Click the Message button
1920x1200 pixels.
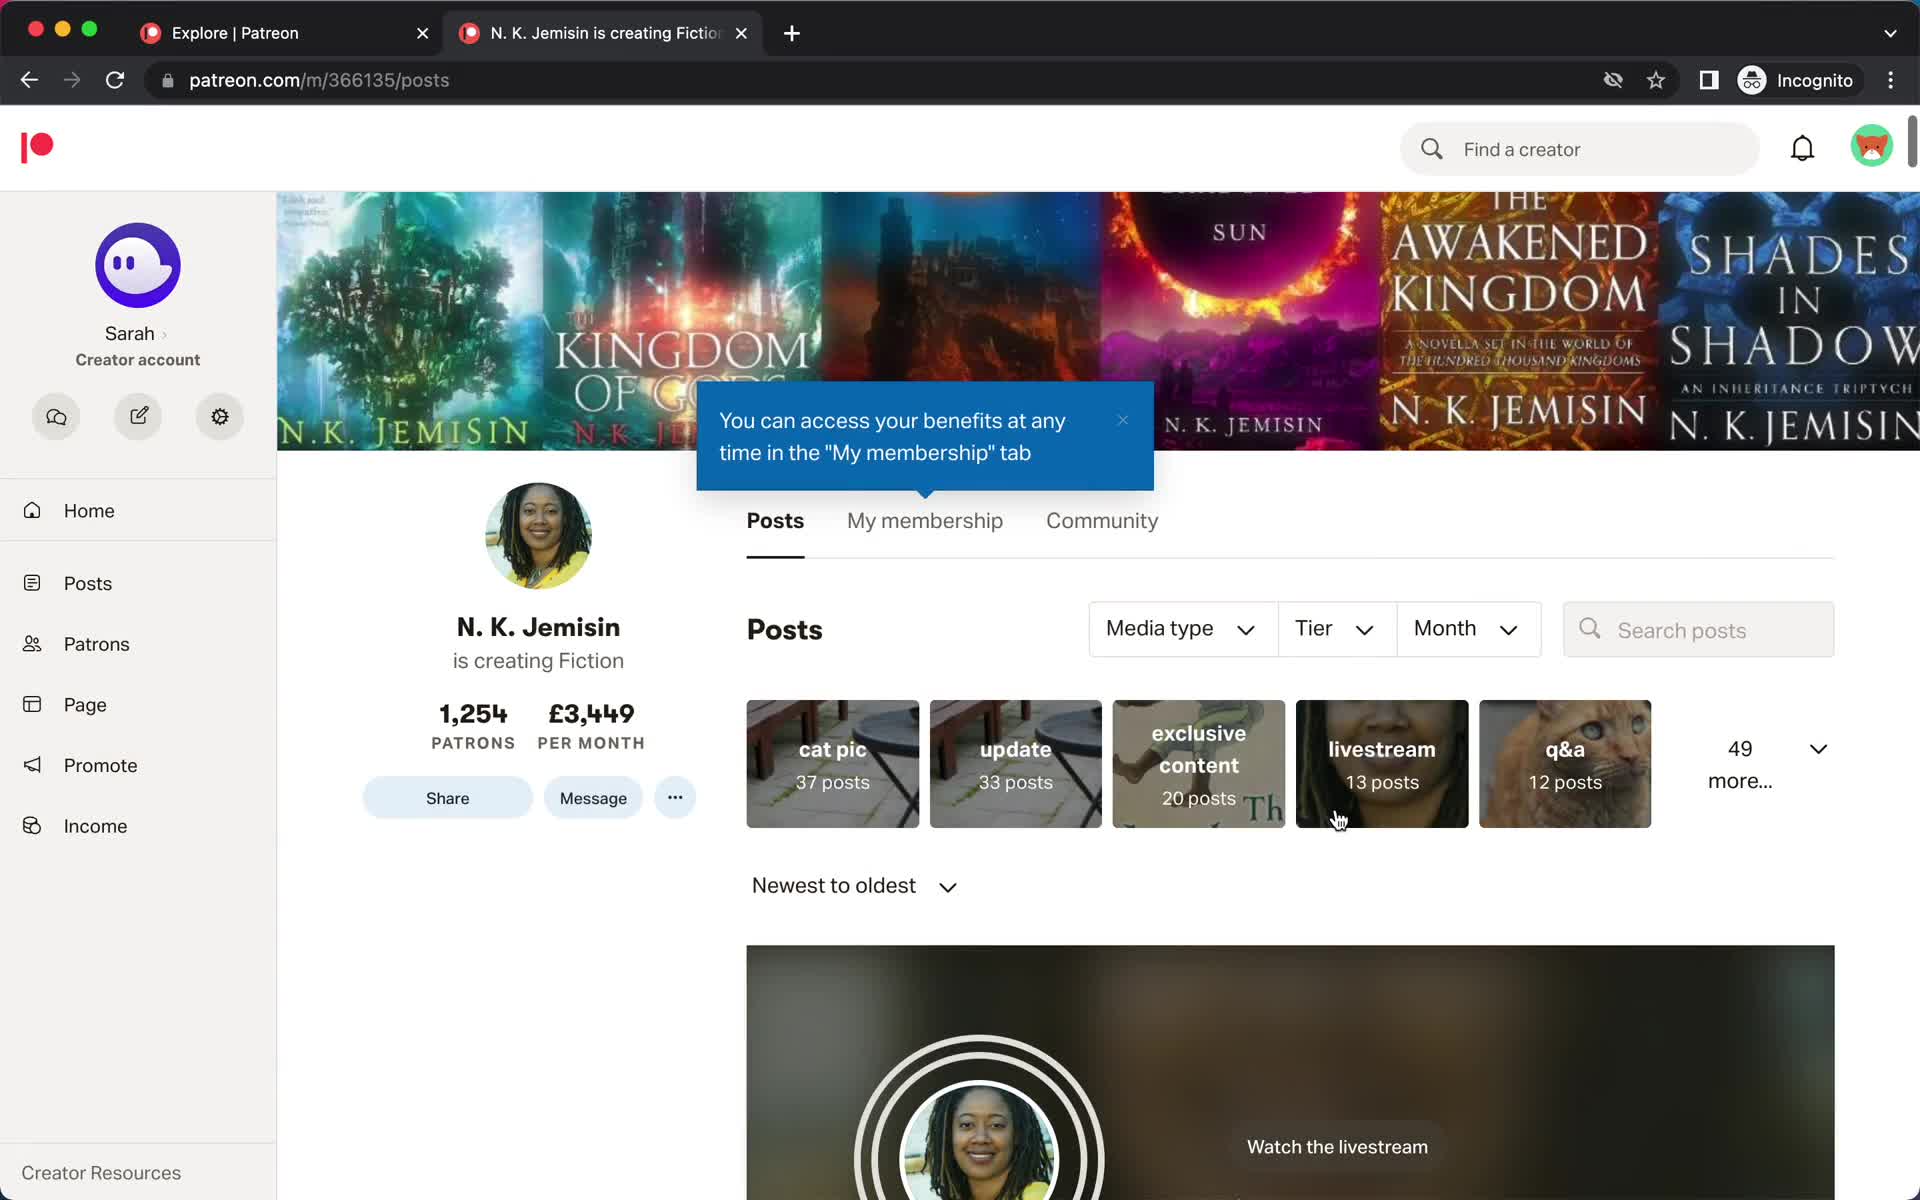coord(592,798)
